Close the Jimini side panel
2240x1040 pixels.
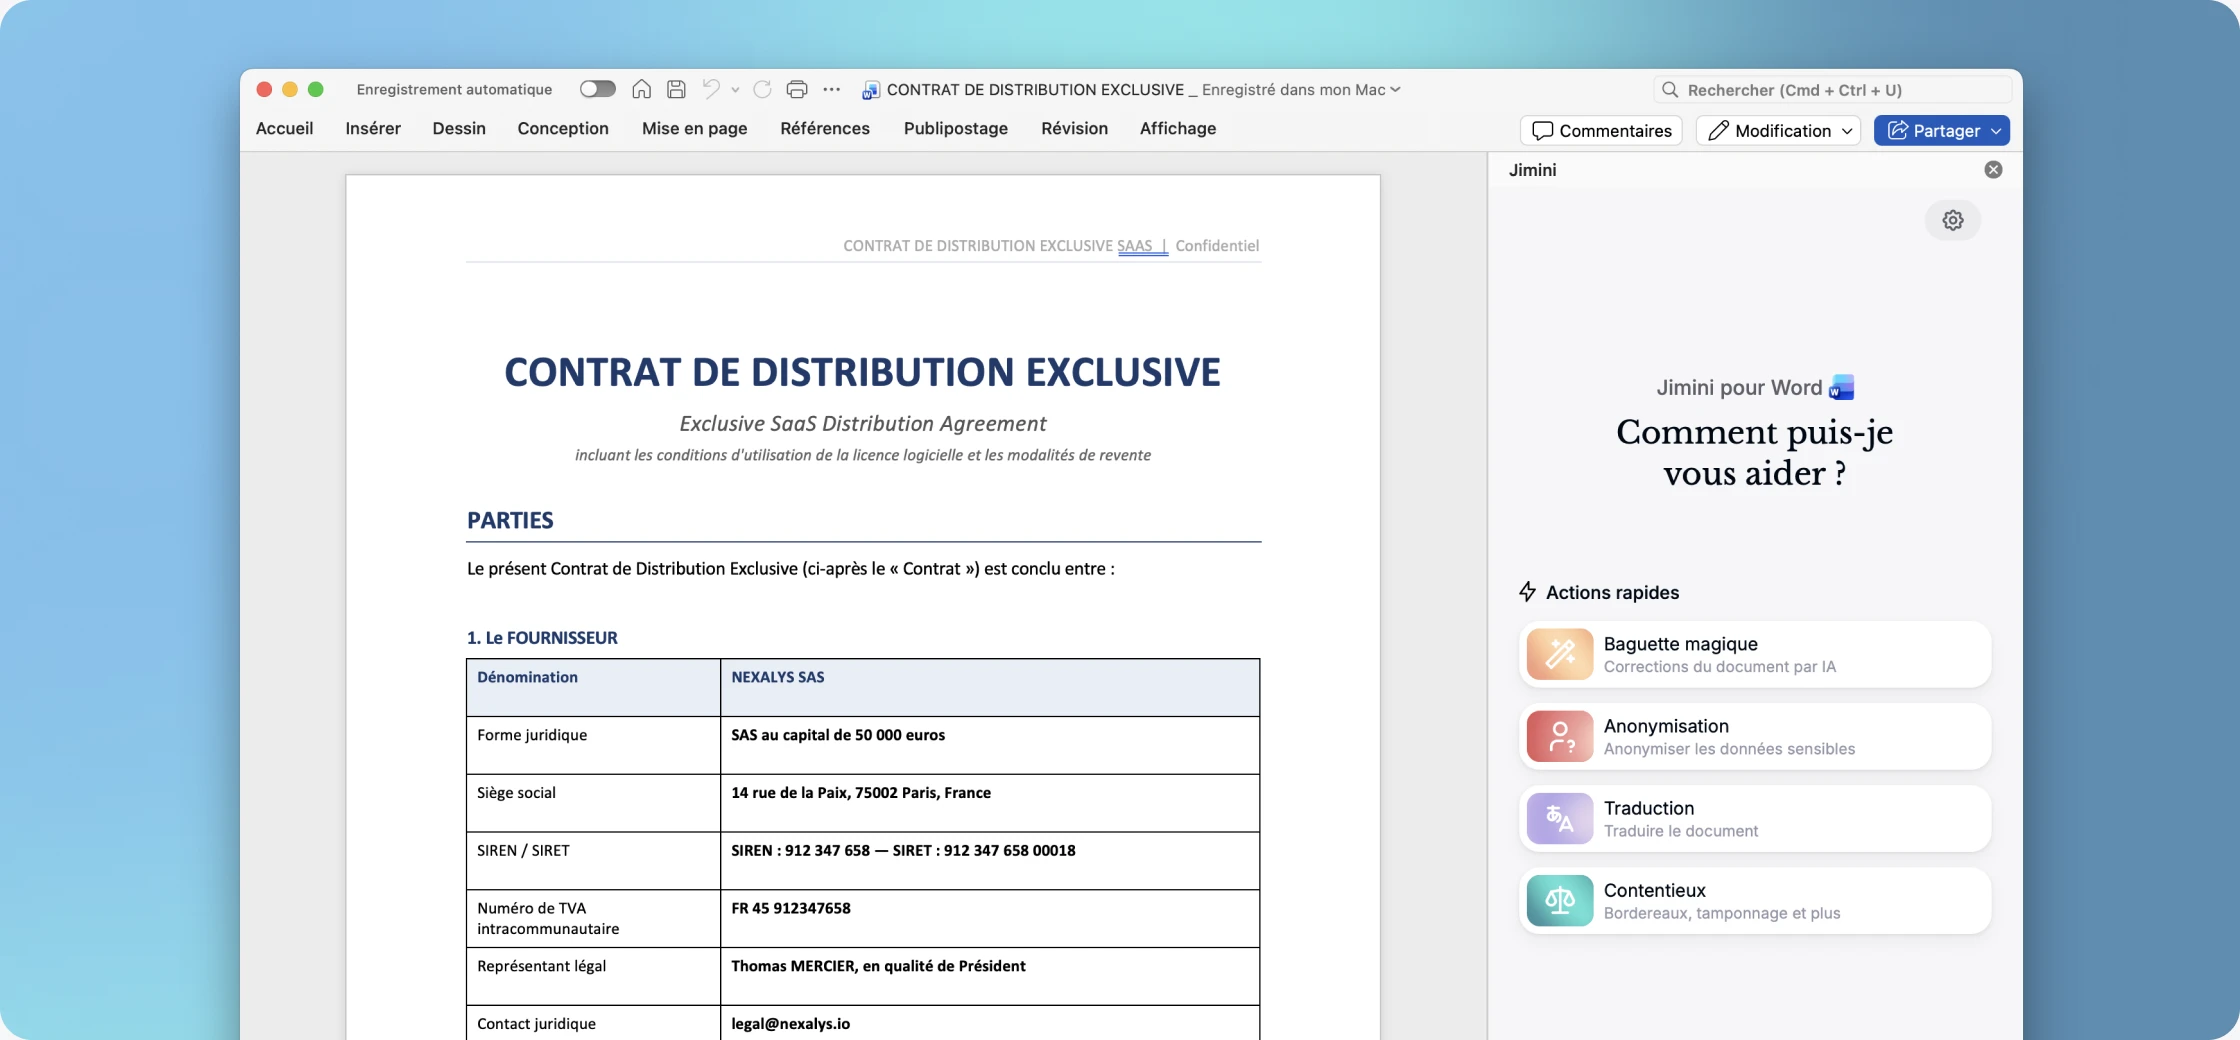coord(1993,170)
